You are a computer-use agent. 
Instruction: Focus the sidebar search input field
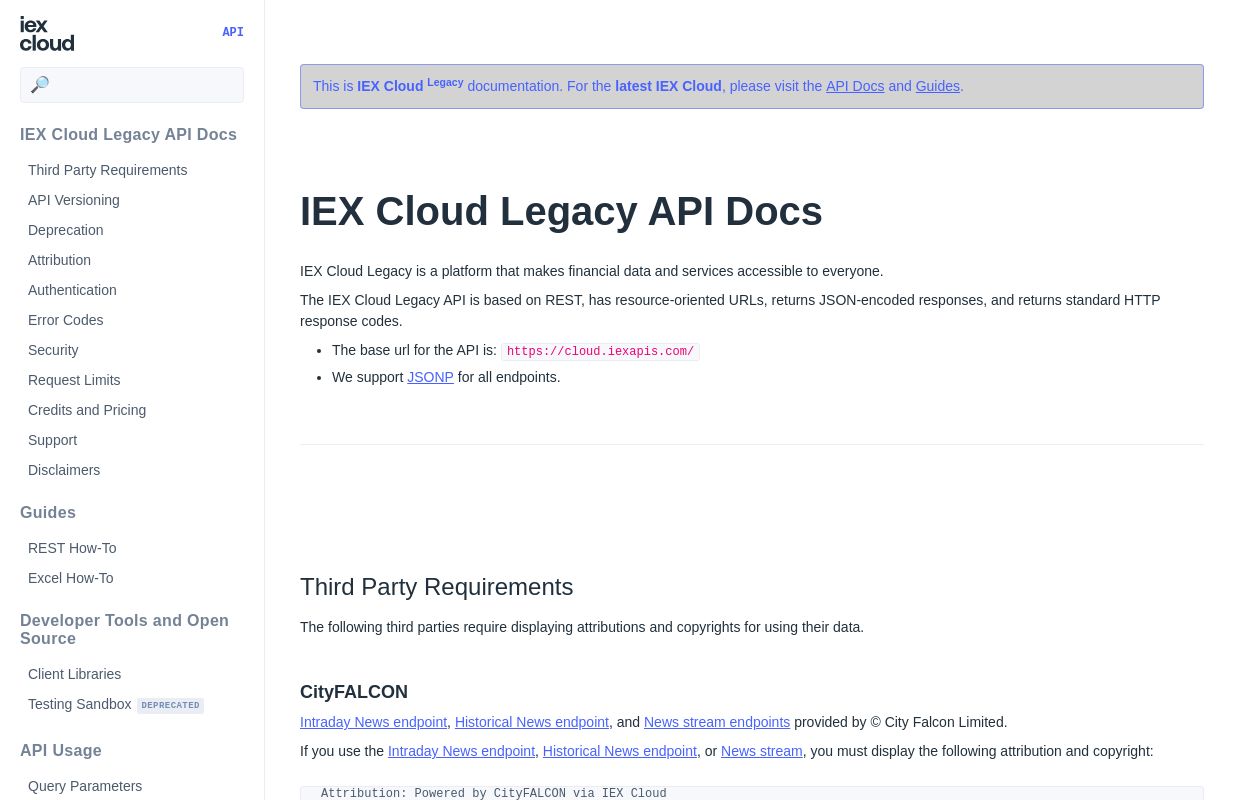(145, 85)
